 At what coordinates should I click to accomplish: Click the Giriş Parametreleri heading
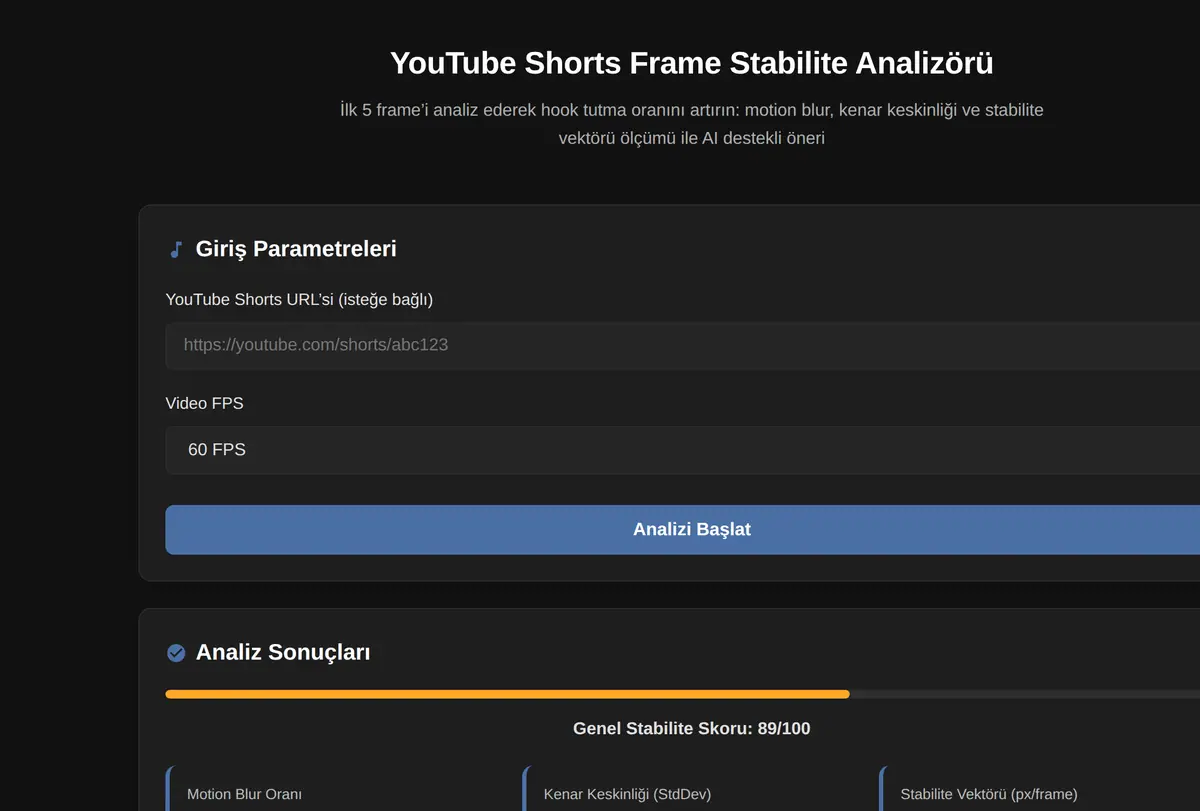pos(296,249)
